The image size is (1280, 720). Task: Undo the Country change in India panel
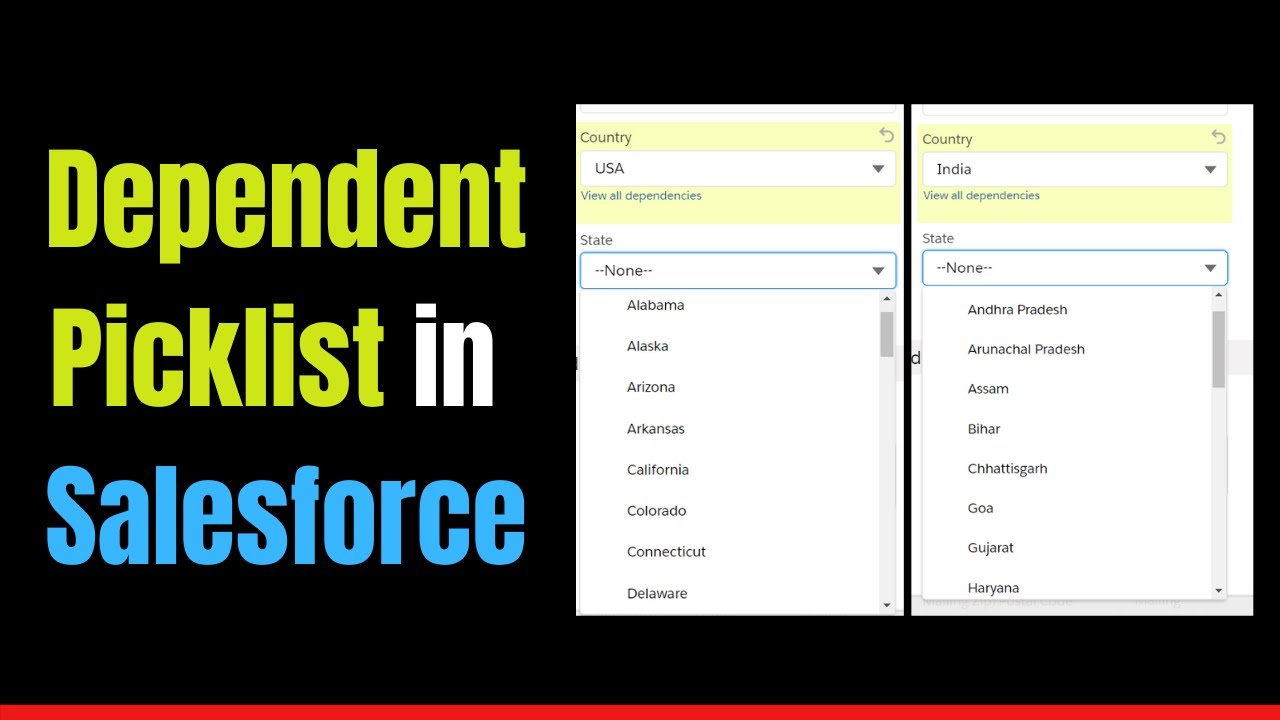(x=1218, y=136)
